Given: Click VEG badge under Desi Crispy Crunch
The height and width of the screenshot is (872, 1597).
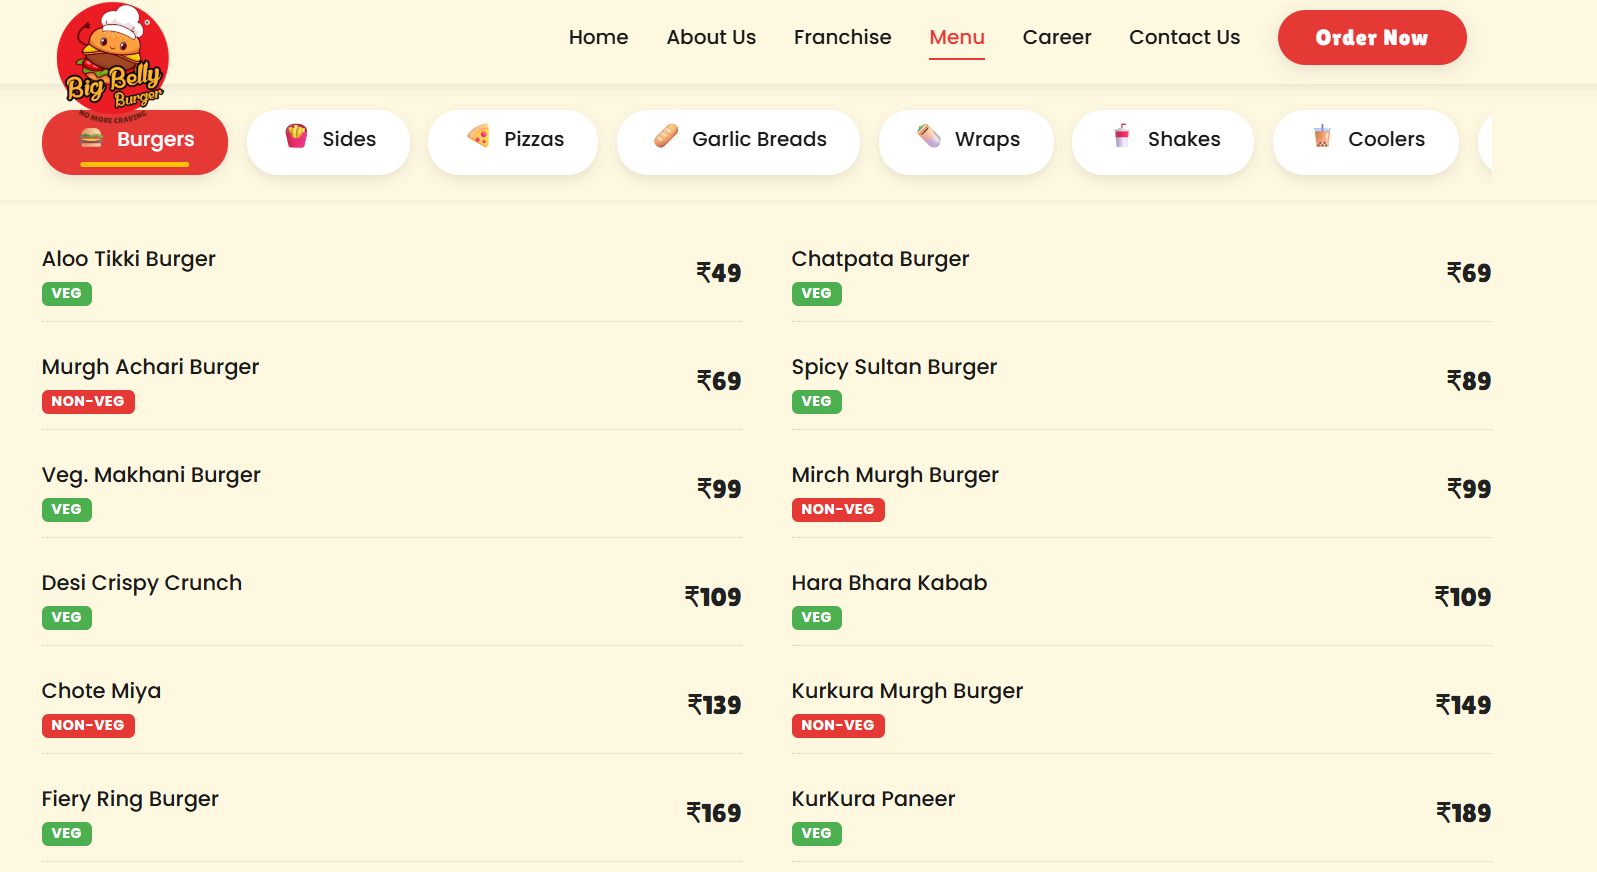Looking at the screenshot, I should coord(67,618).
